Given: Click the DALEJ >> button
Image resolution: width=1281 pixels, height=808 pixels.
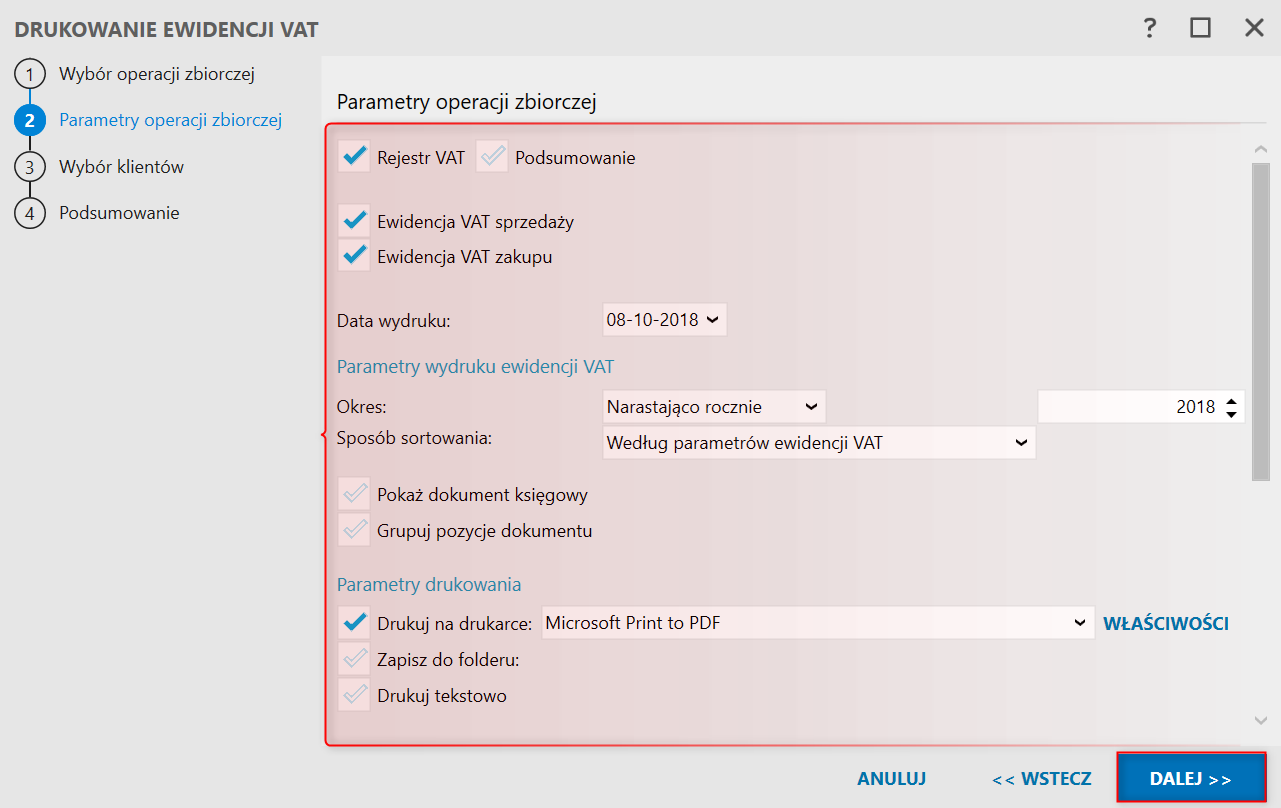Looking at the screenshot, I should (1191, 779).
